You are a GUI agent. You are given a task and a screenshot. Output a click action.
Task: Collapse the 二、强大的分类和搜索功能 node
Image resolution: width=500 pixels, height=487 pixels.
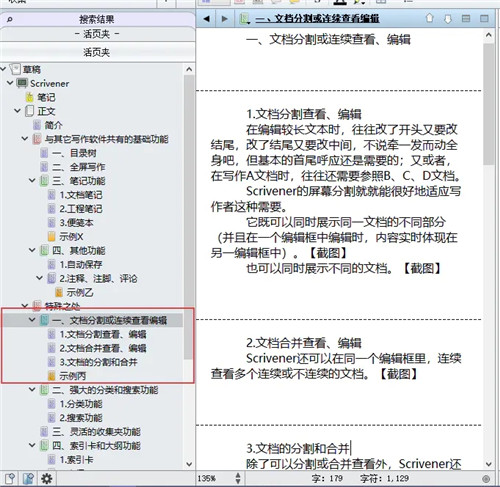[32, 389]
